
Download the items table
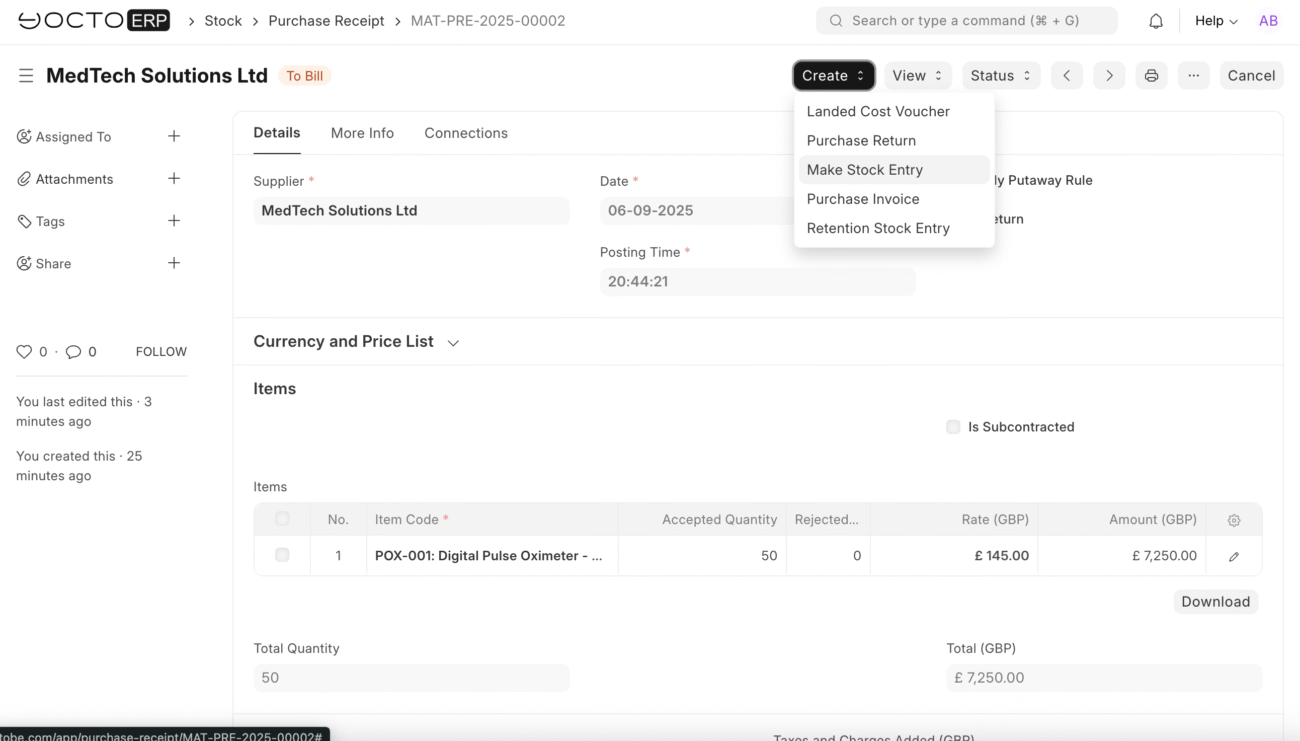1215,602
